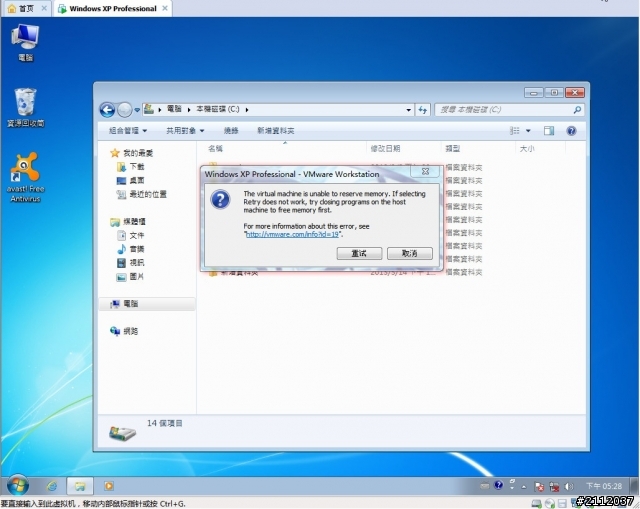Open the address bar history dropdown

409,110
